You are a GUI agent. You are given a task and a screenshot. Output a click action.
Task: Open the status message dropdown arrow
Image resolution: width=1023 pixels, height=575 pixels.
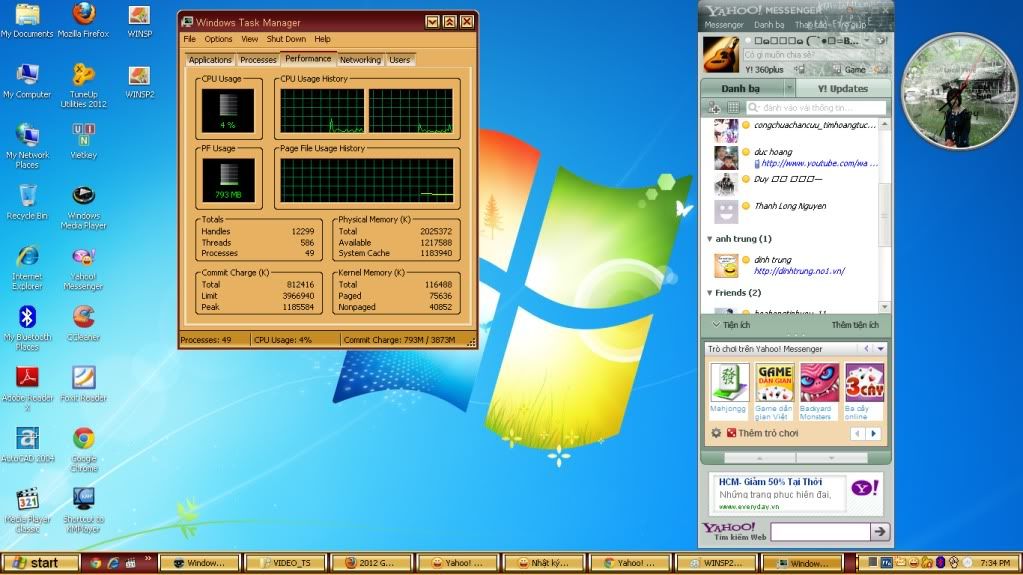tap(866, 40)
